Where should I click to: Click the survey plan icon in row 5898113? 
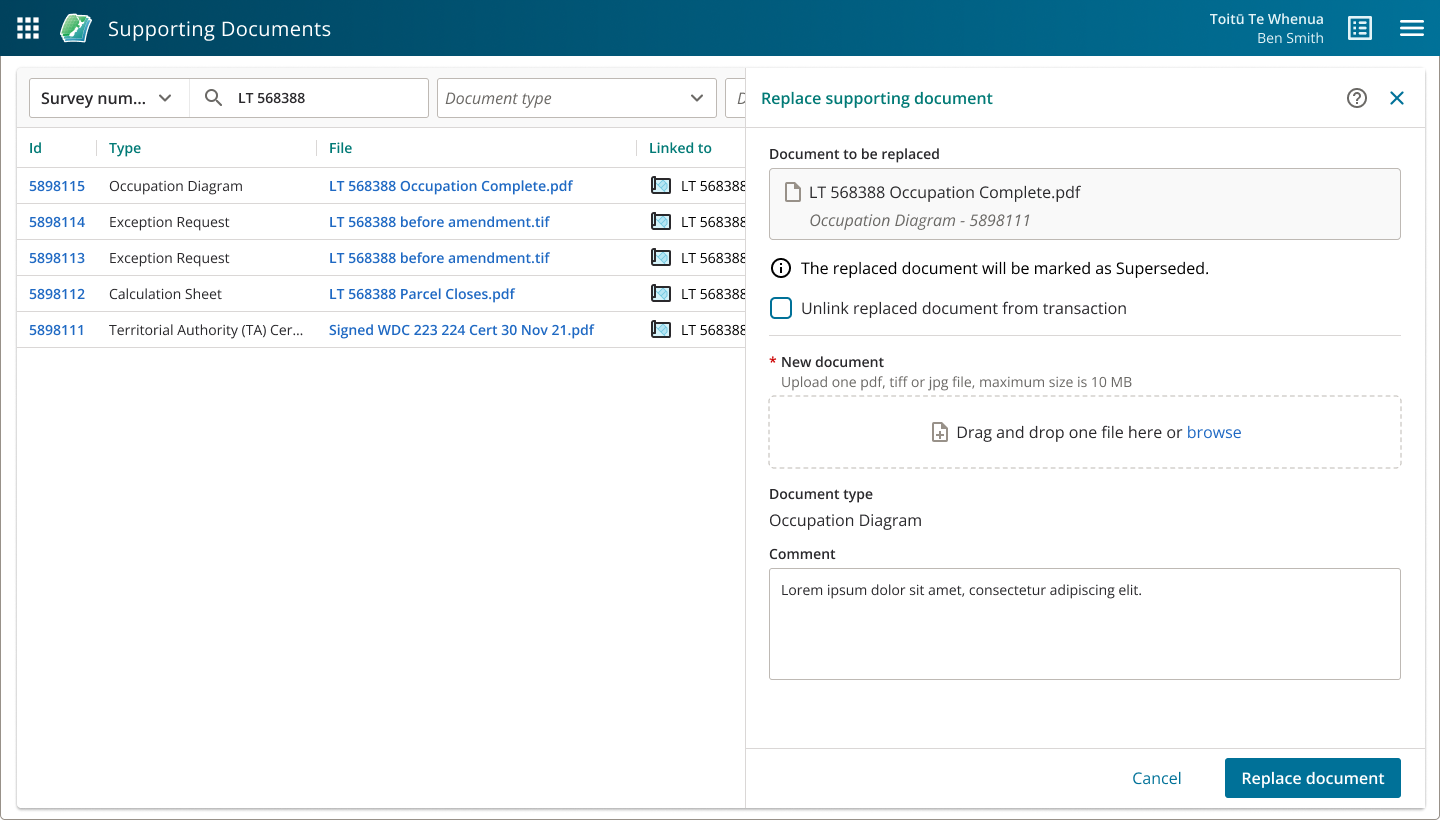660,258
